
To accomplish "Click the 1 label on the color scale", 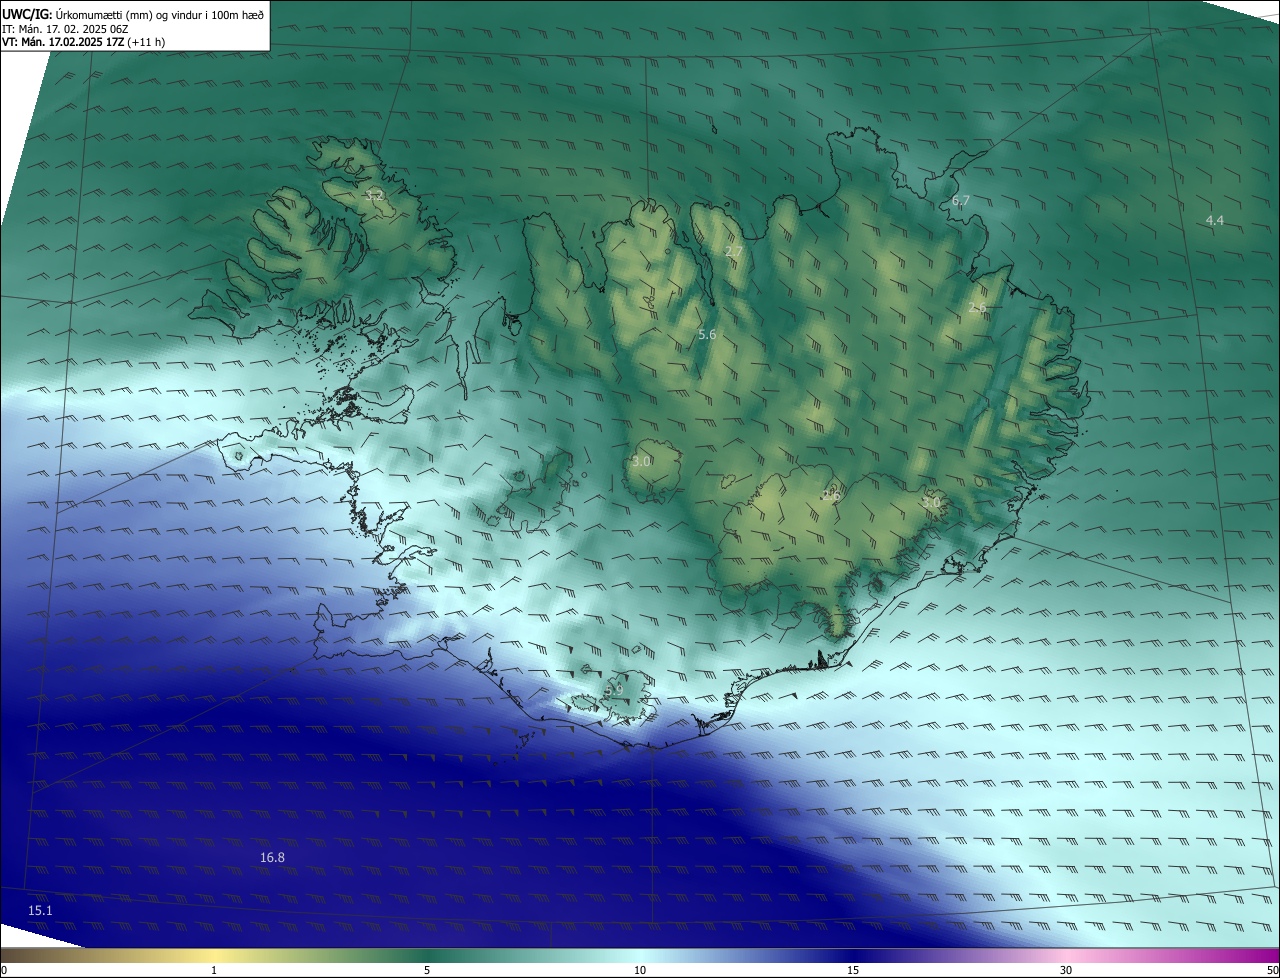I will pos(214,970).
